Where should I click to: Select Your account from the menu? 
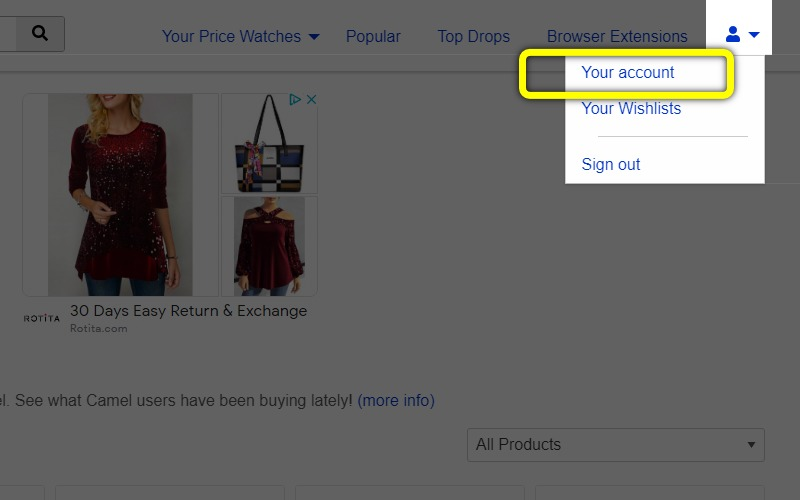pos(628,73)
